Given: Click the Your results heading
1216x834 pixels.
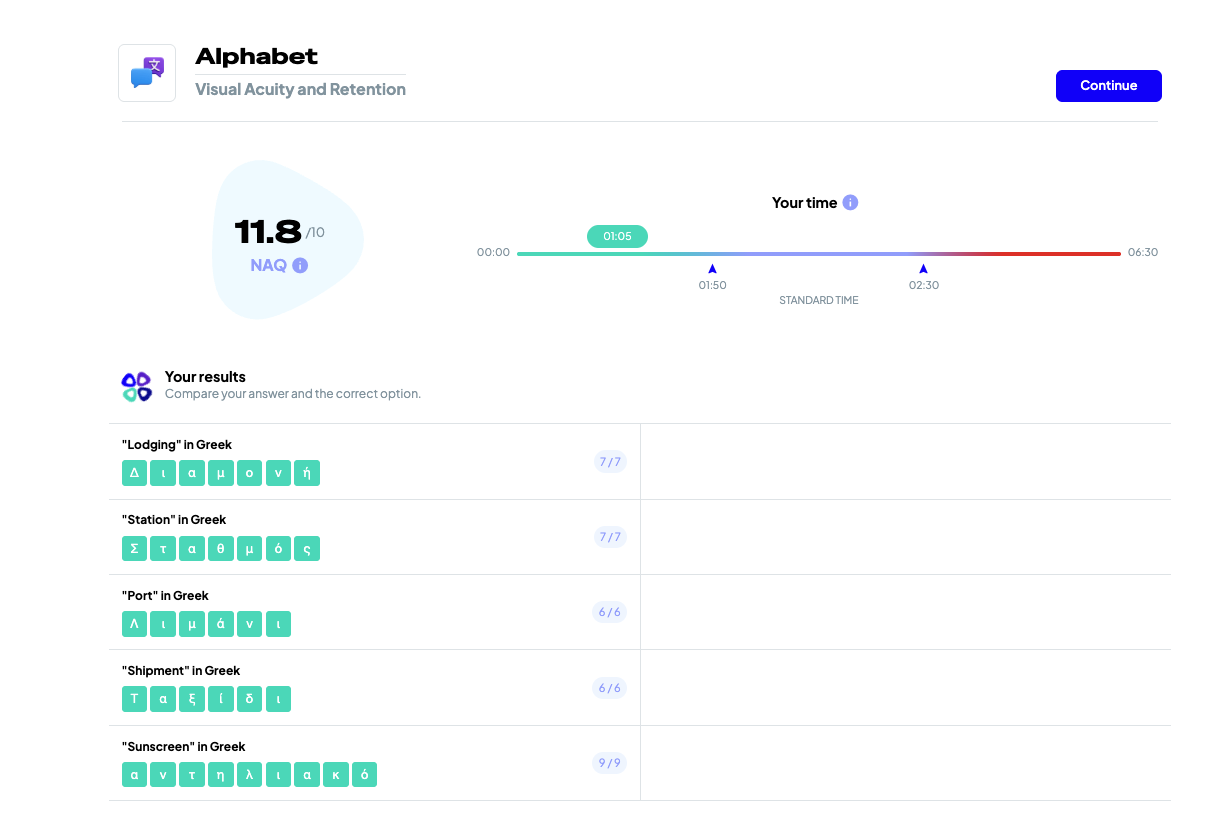Looking at the screenshot, I should [x=205, y=377].
